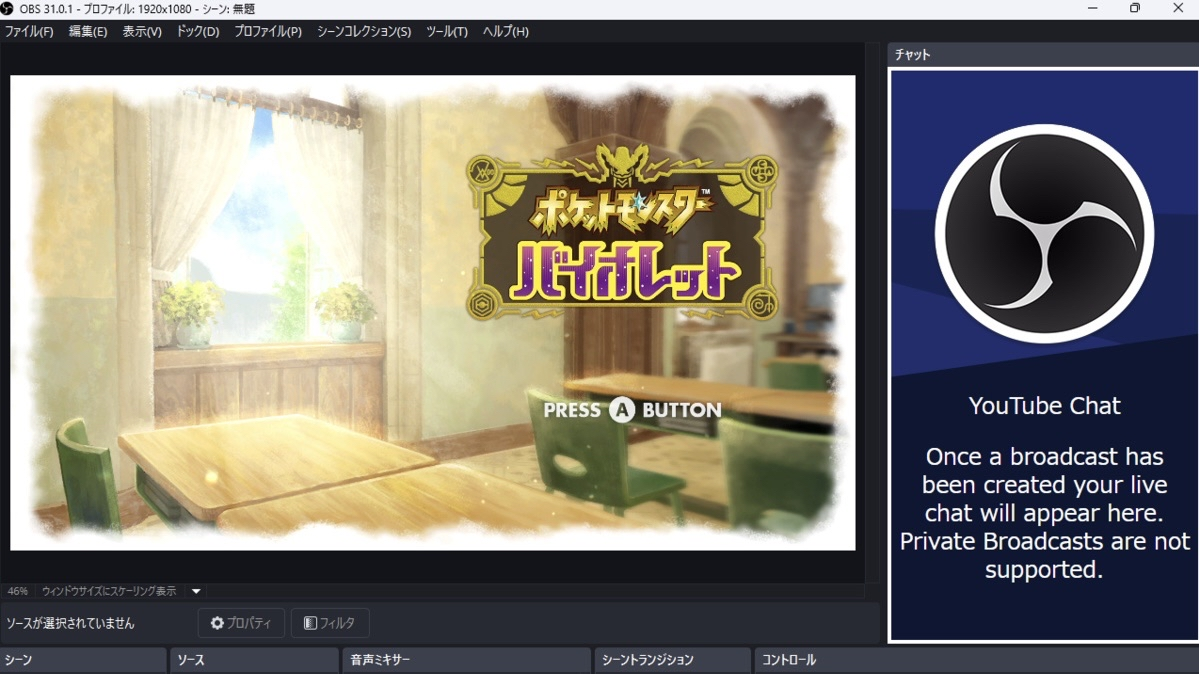The width and height of the screenshot is (1199, 674).
Task: Click ソースが選択されていません status text
Action: click(70, 623)
